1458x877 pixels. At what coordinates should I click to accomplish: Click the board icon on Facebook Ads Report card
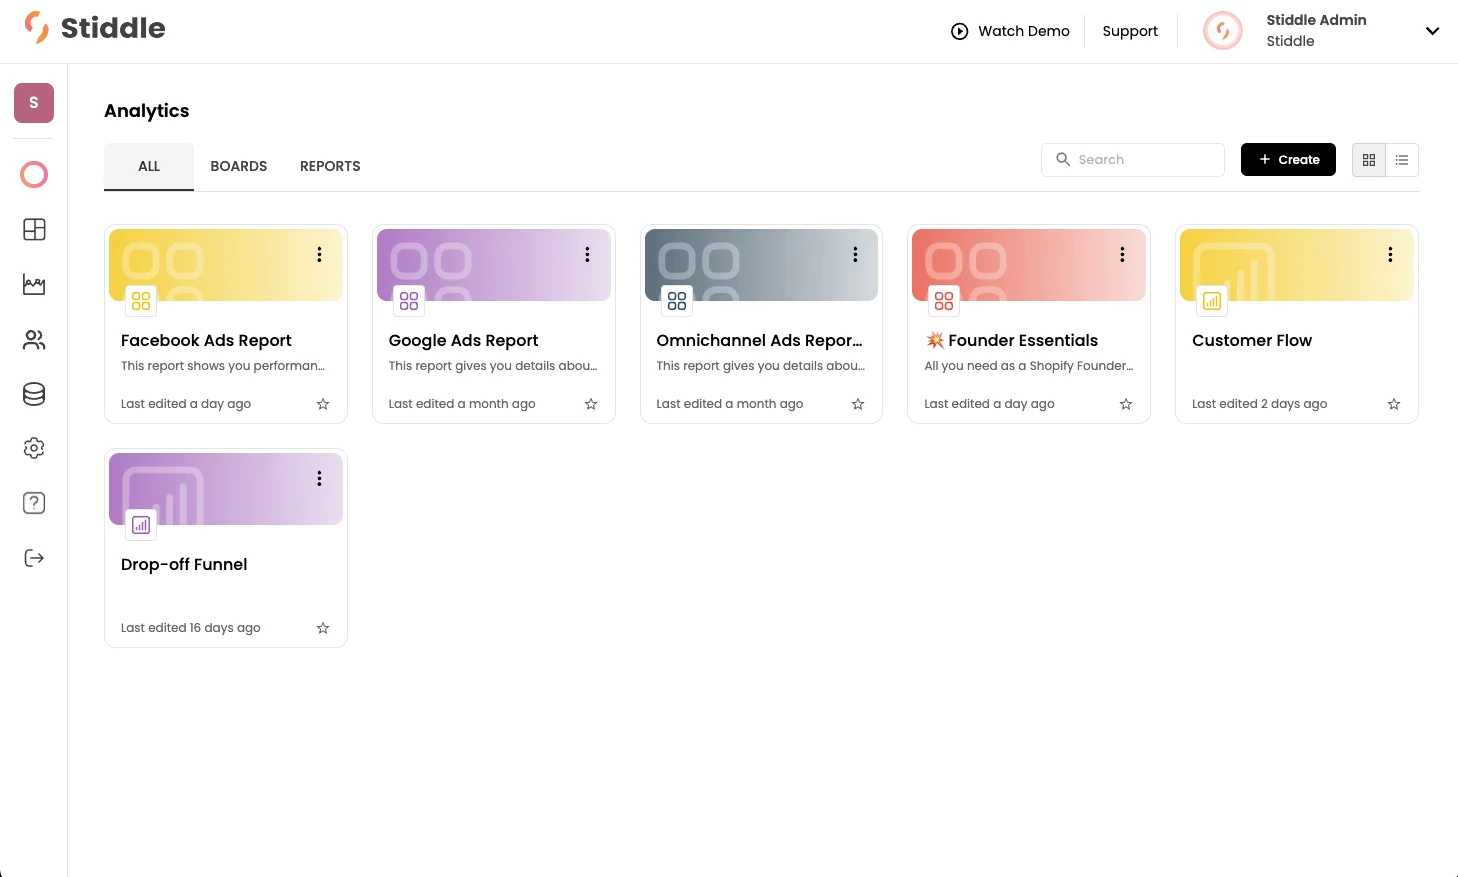coord(141,301)
